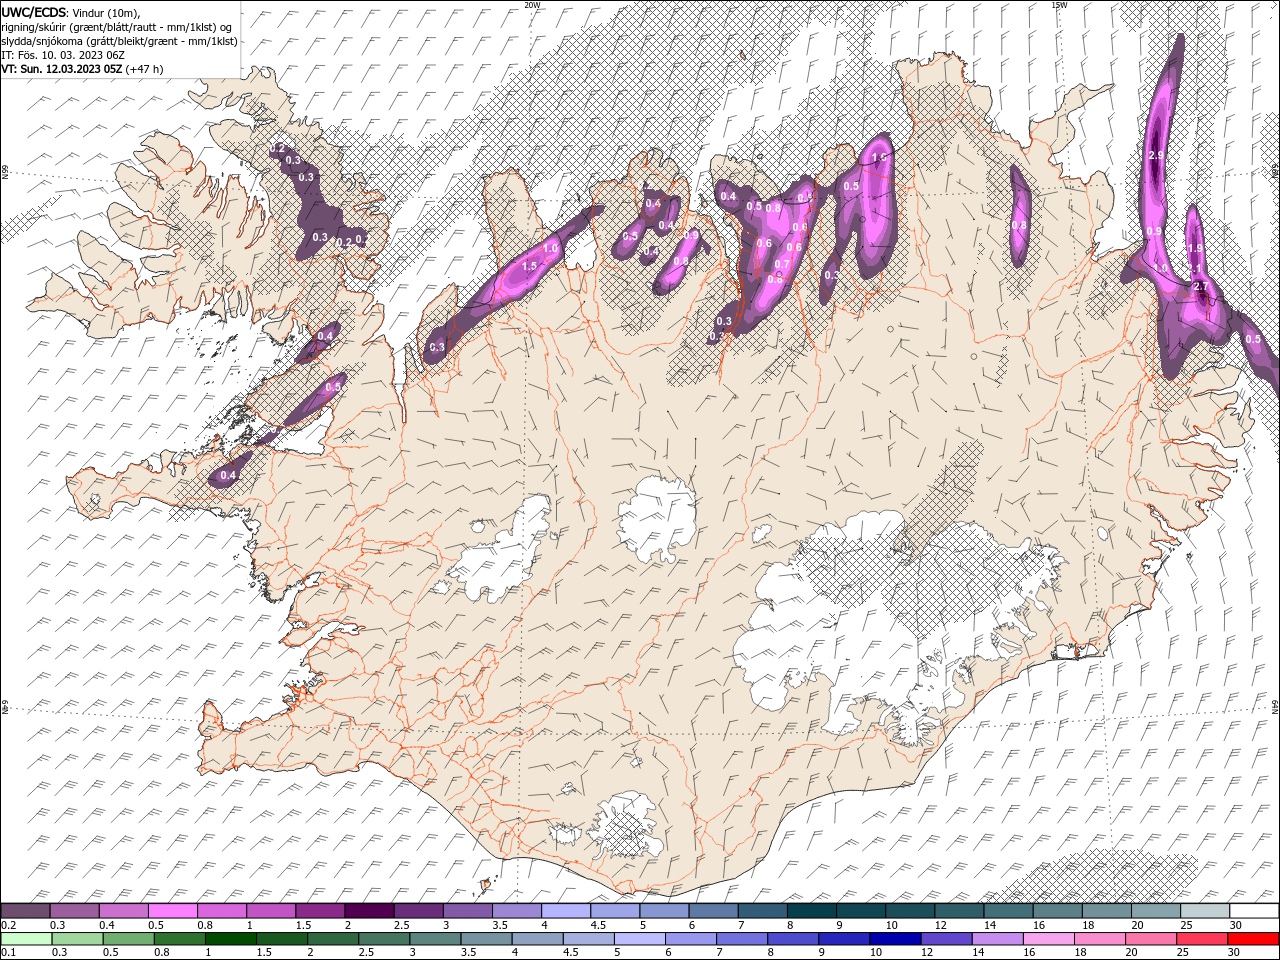Click the white Mýrdalsjökull glacier near the south coast
The image size is (1280, 960).
pos(626,825)
